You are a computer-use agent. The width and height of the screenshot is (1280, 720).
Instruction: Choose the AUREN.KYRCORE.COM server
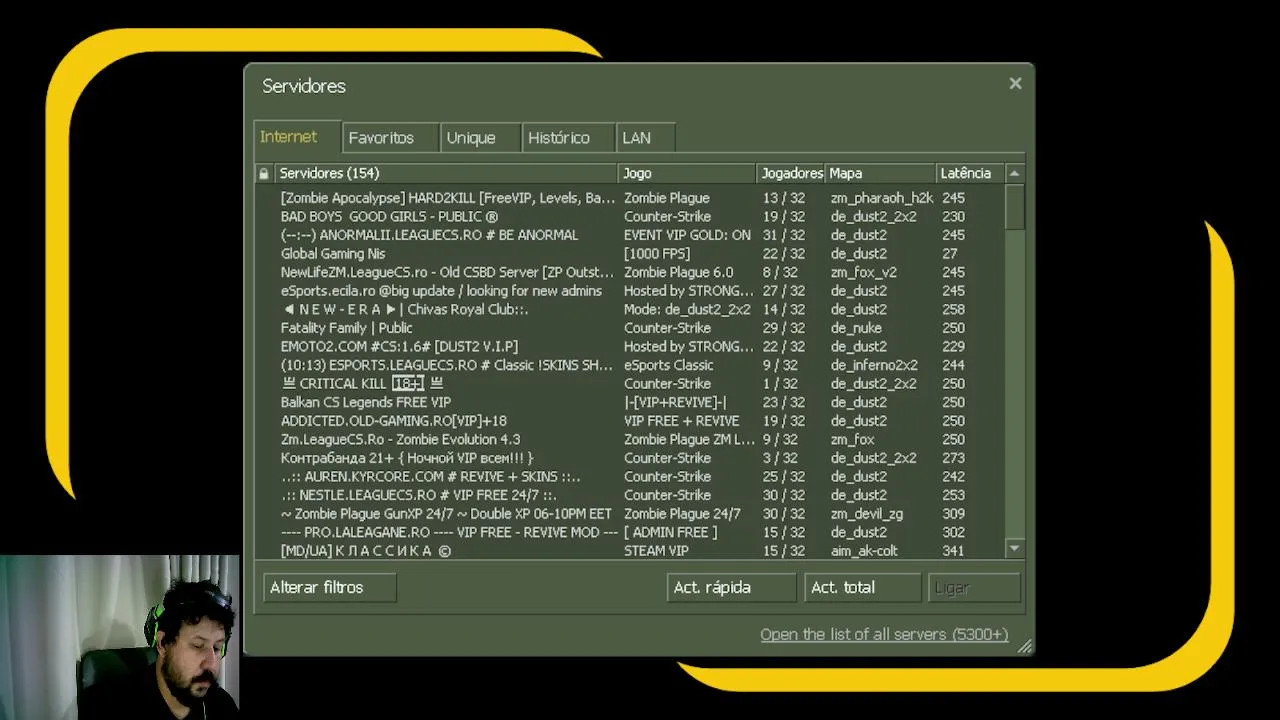pyautogui.click(x=630, y=476)
